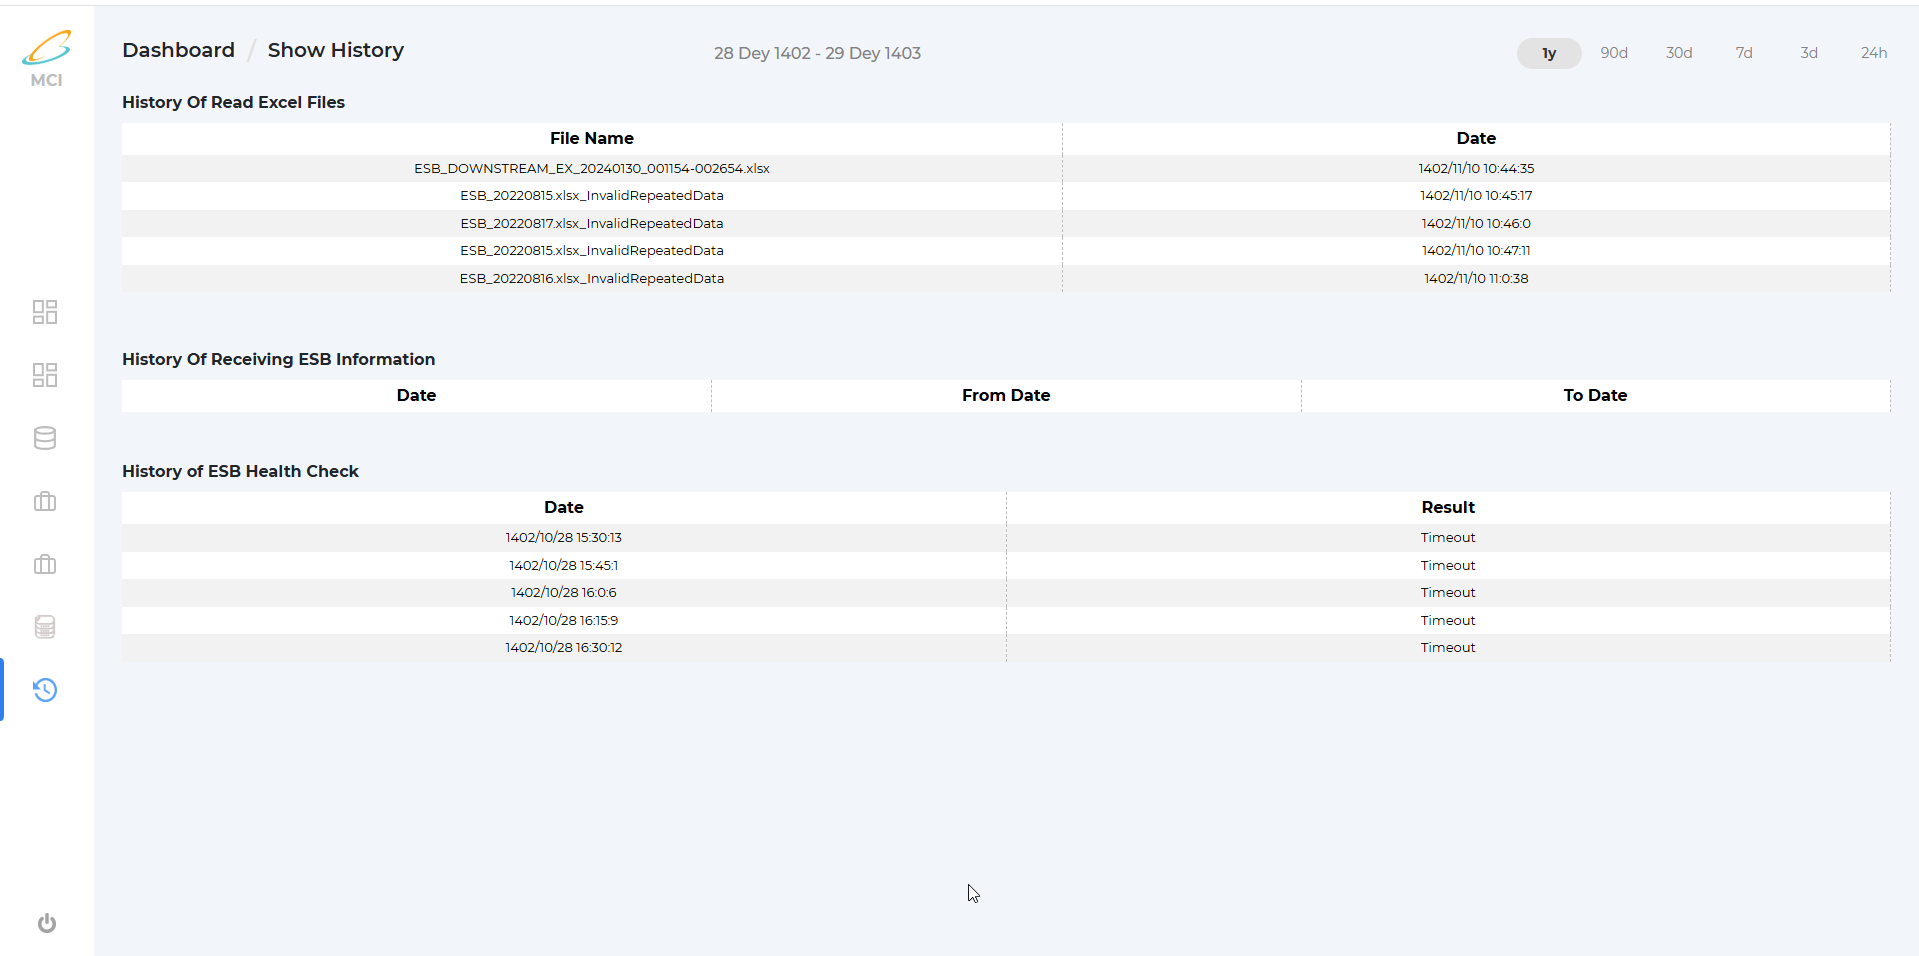Screen dimensions: 1919x956
Task: Show the last 24h of history
Action: pyautogui.click(x=1873, y=53)
